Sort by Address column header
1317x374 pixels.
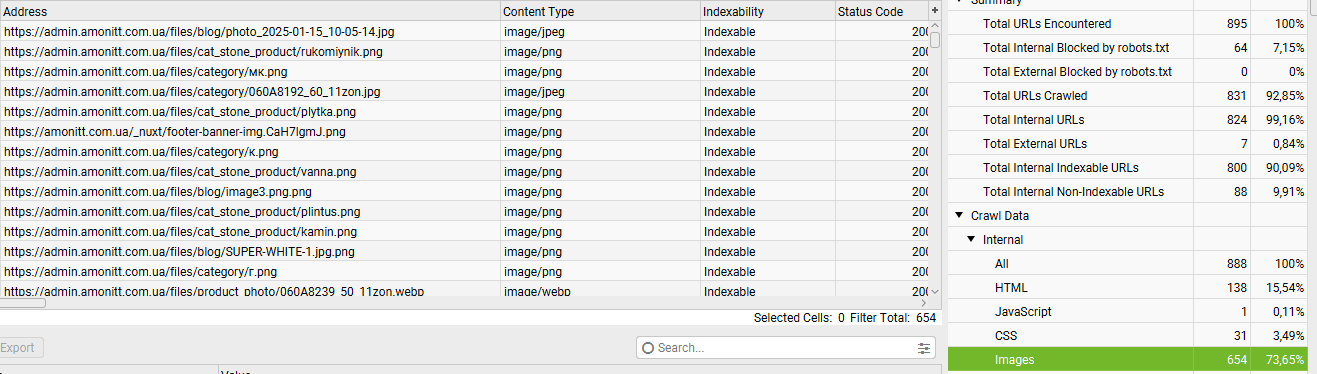(250, 11)
